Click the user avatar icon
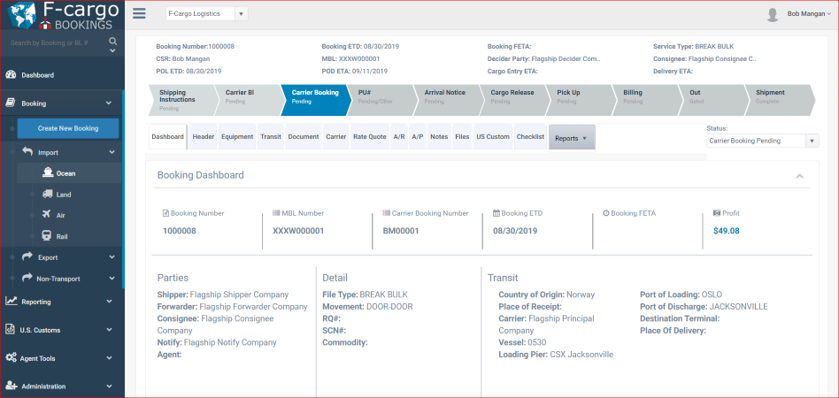The image size is (839, 398). (772, 14)
